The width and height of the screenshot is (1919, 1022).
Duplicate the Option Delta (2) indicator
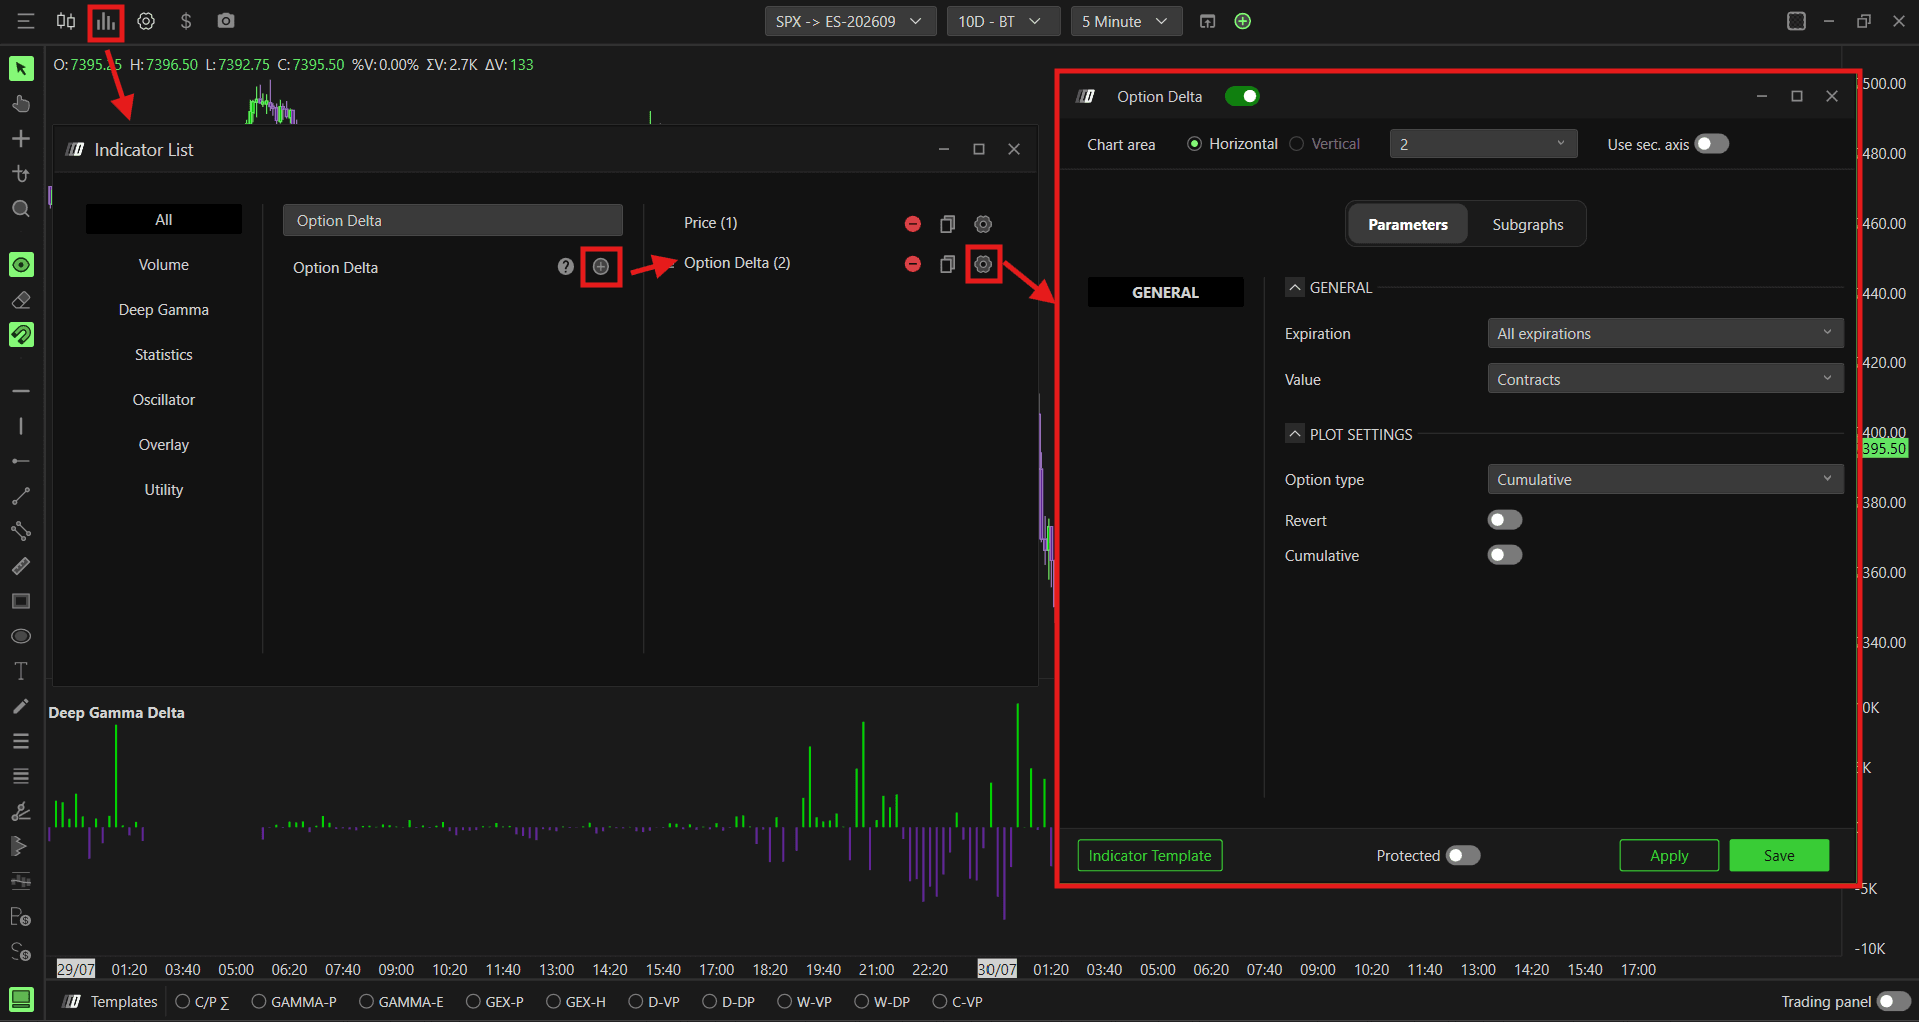[947, 264]
